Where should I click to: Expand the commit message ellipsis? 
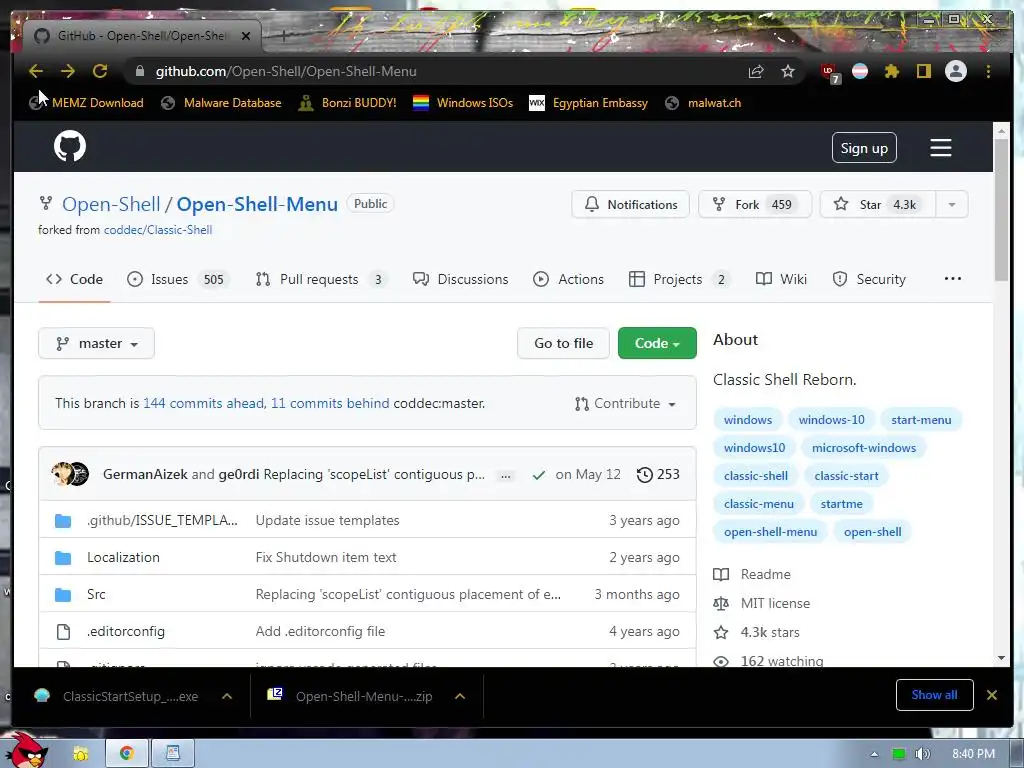click(x=505, y=475)
